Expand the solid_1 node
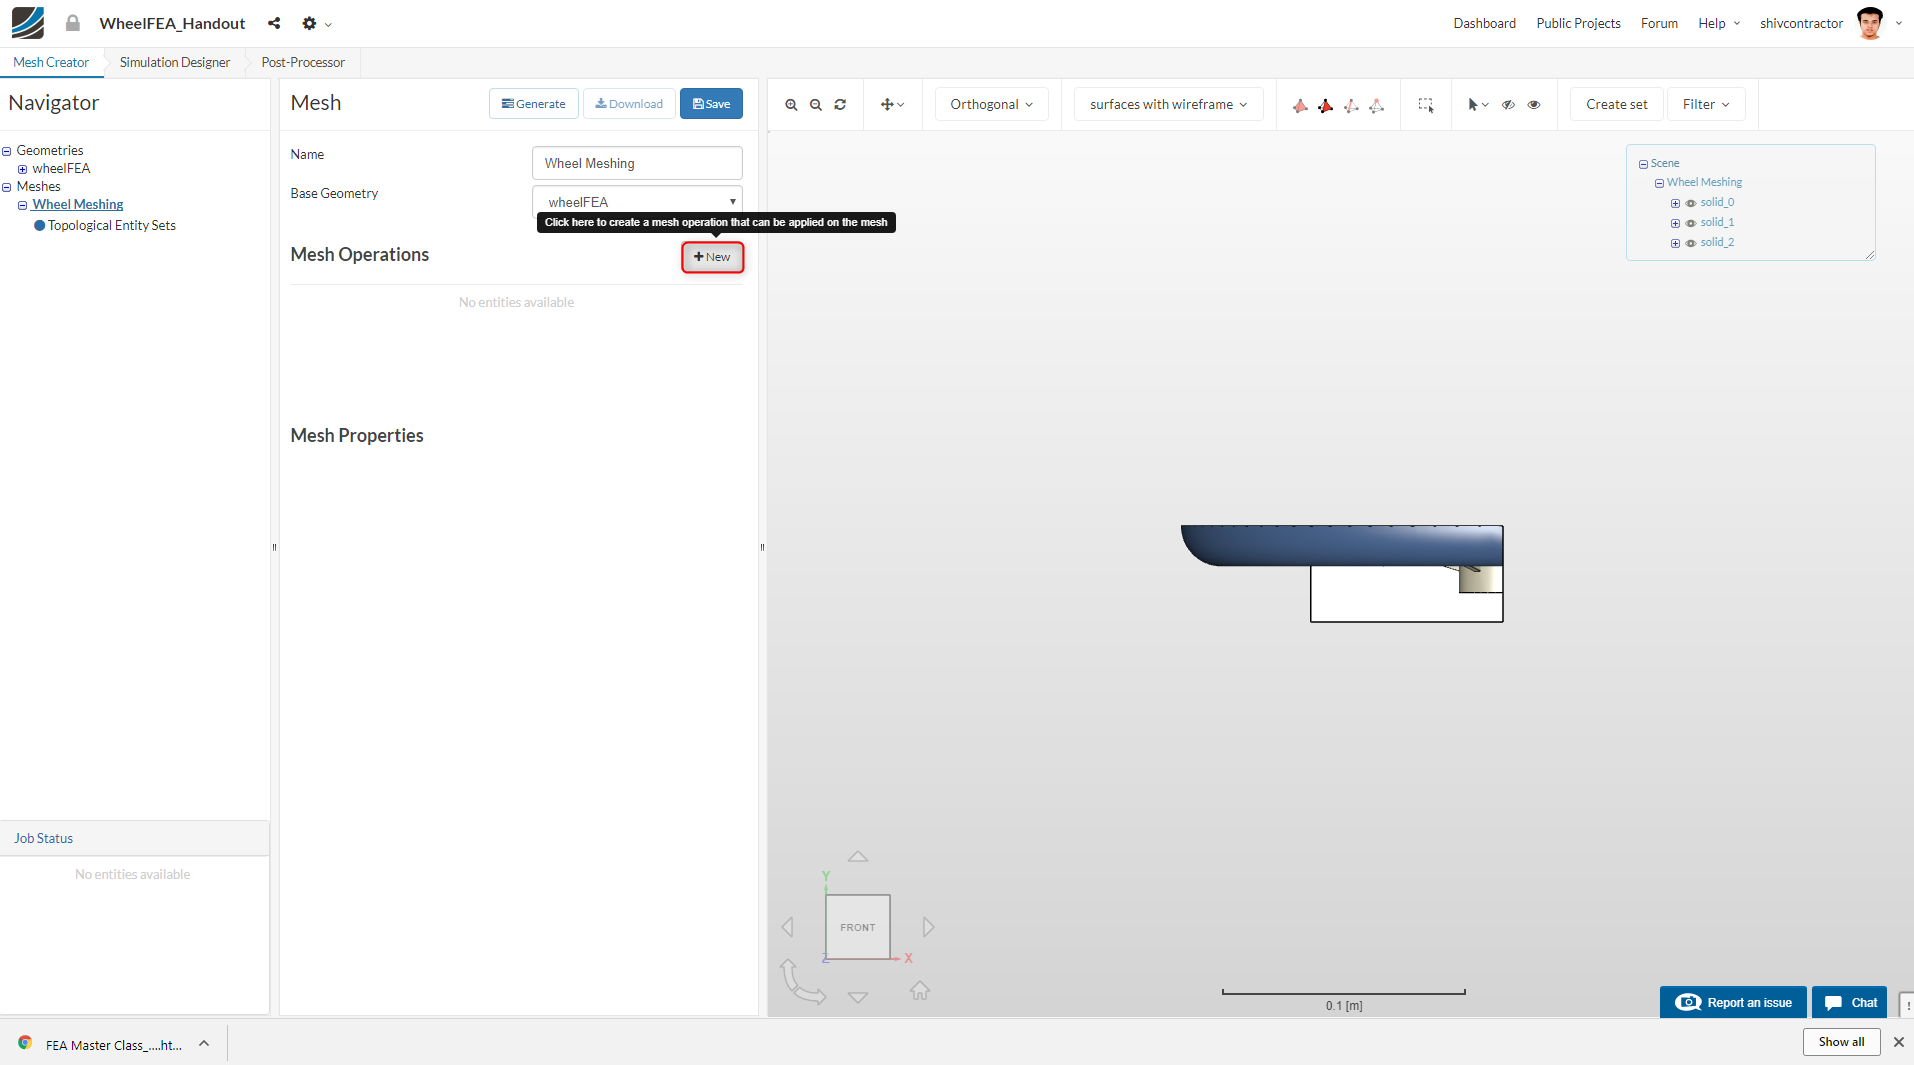Viewport: 1914px width, 1065px height. point(1675,223)
